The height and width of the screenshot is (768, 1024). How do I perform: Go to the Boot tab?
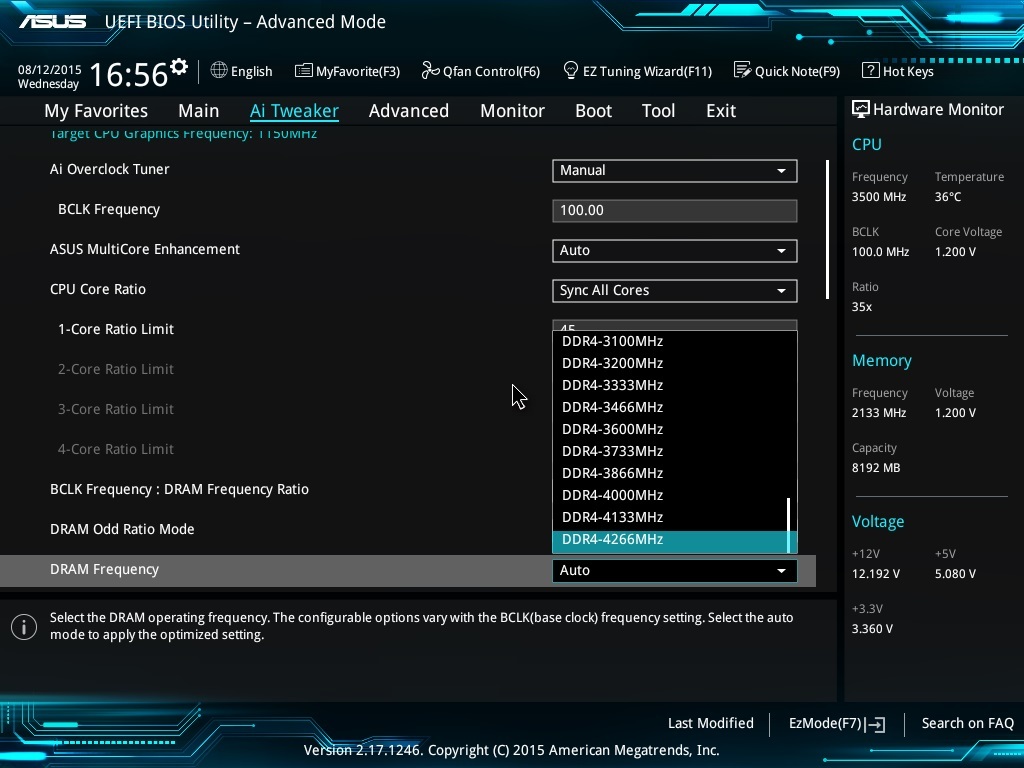(x=593, y=111)
